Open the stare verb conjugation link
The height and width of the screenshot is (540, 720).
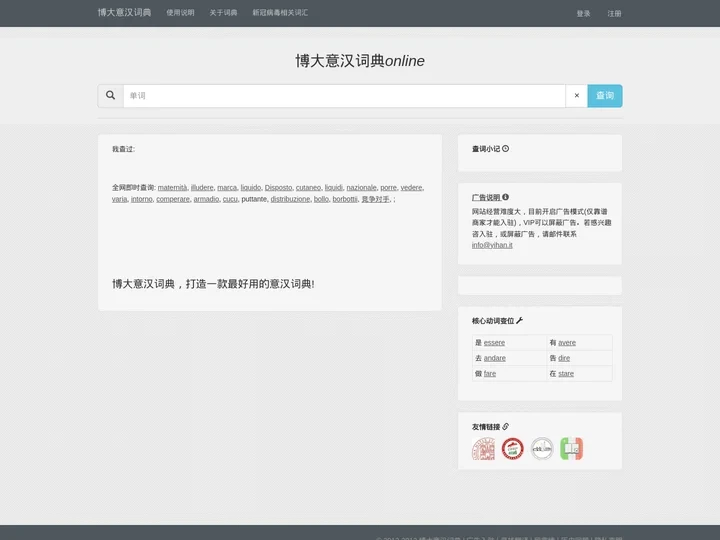click(x=566, y=374)
